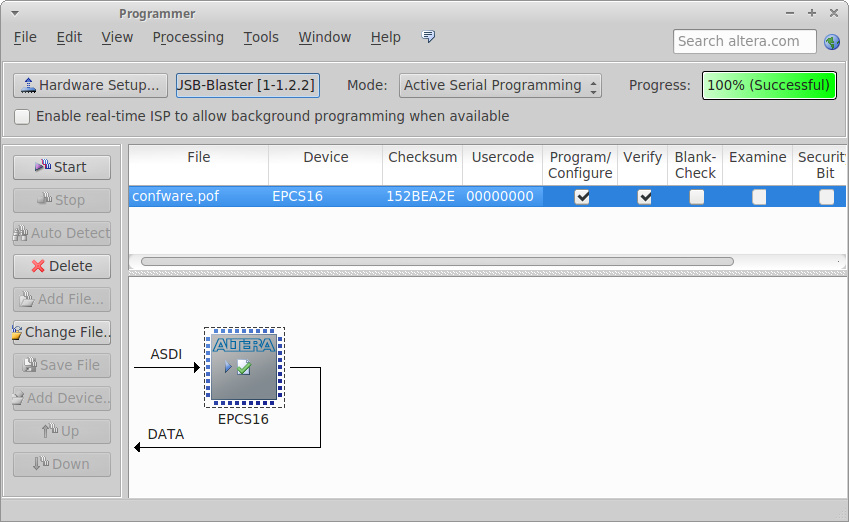This screenshot has height=522, width=849.
Task: Open the Edit menu
Action: [x=69, y=37]
